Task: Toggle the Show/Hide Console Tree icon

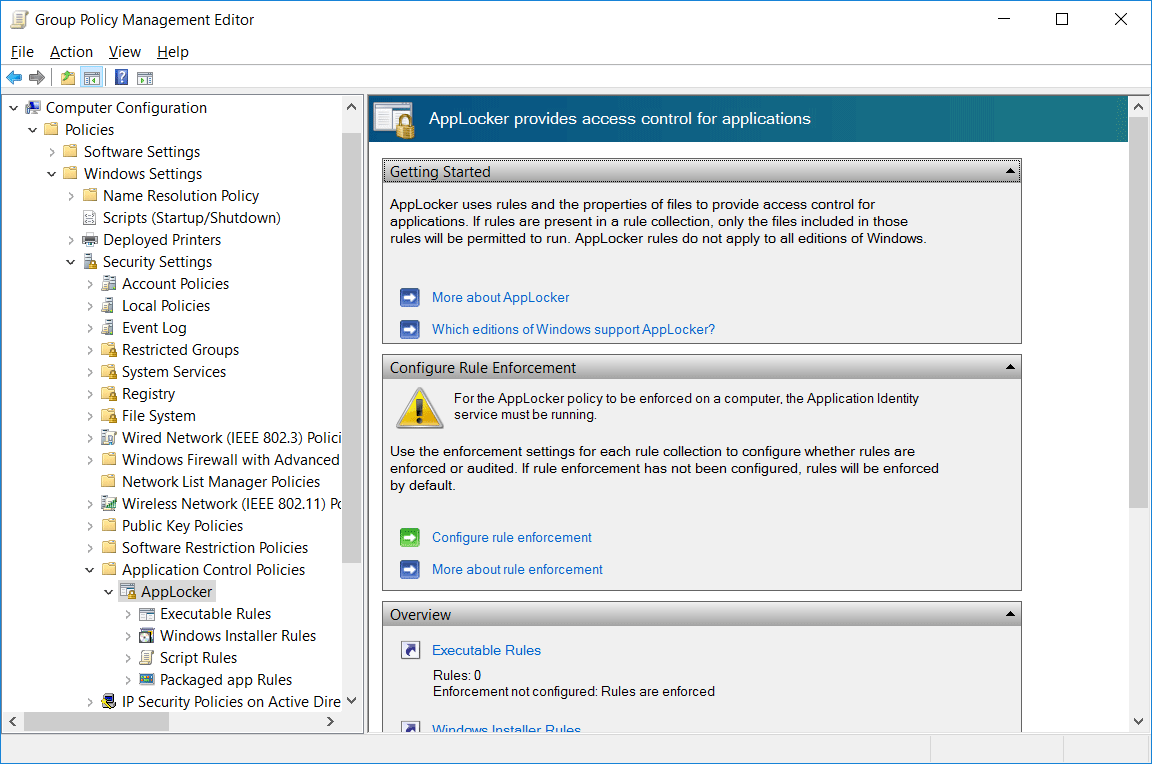Action: 92,77
